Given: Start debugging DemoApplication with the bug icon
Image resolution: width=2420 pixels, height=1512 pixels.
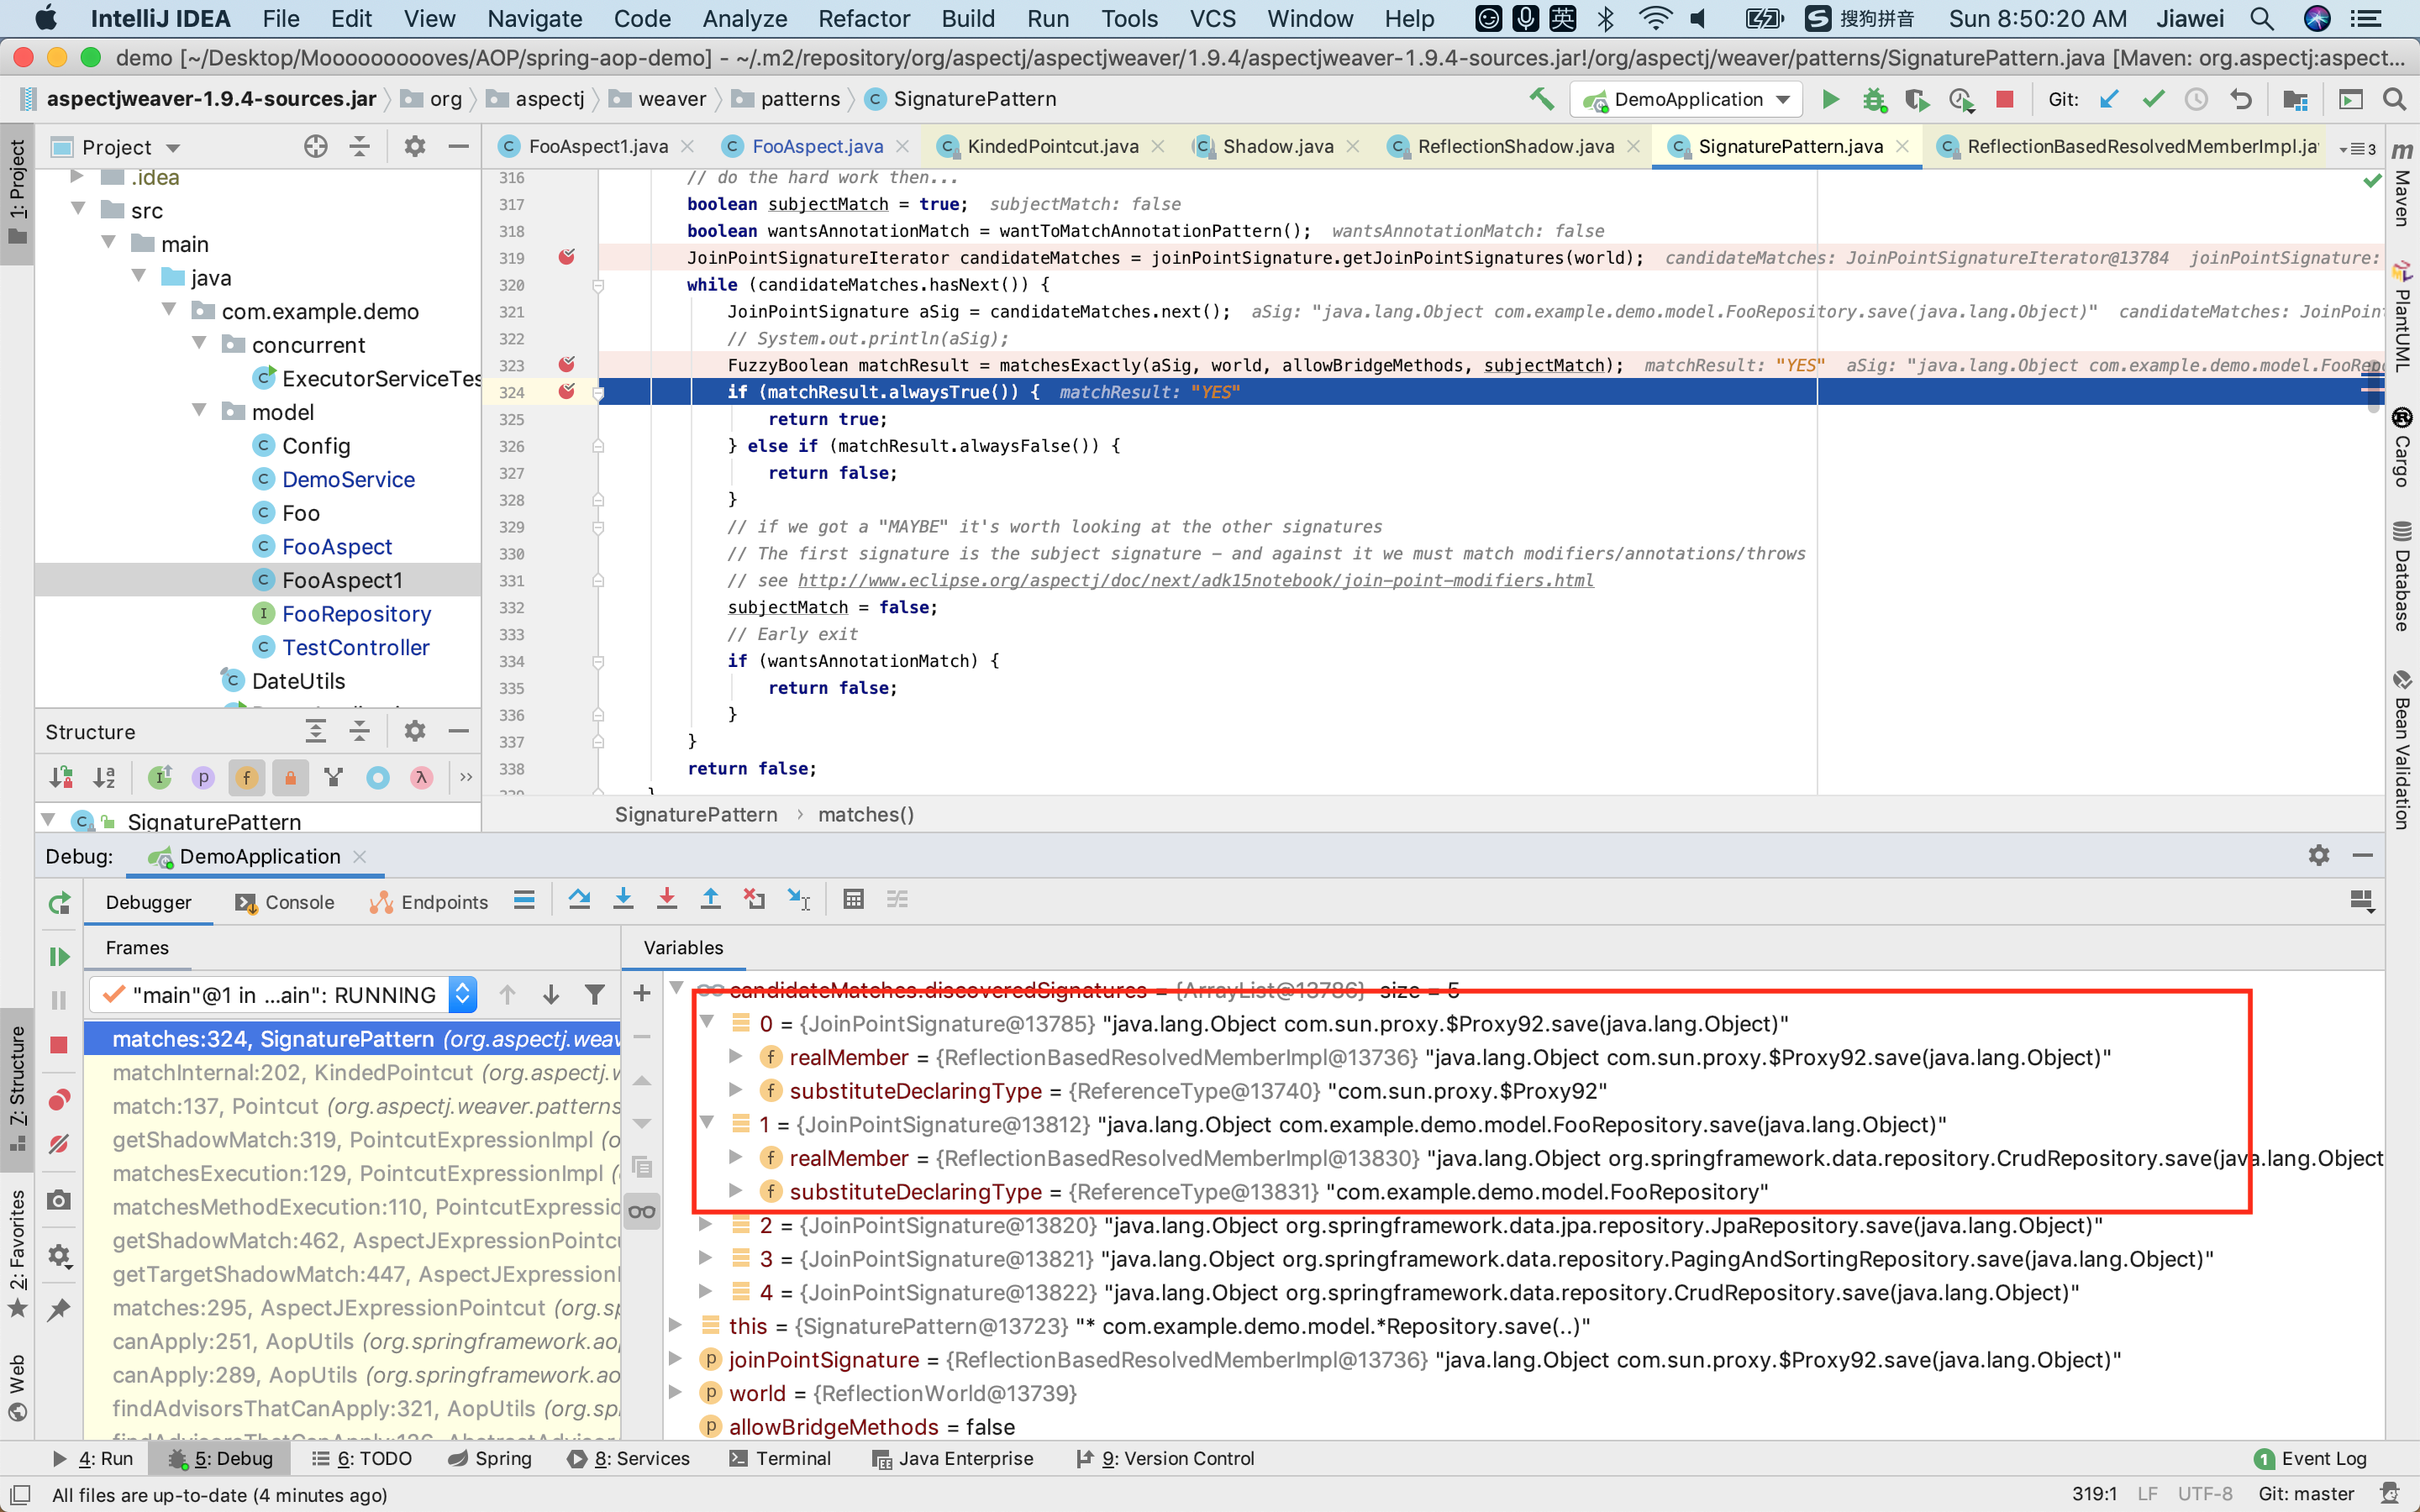Looking at the screenshot, I should [1874, 99].
